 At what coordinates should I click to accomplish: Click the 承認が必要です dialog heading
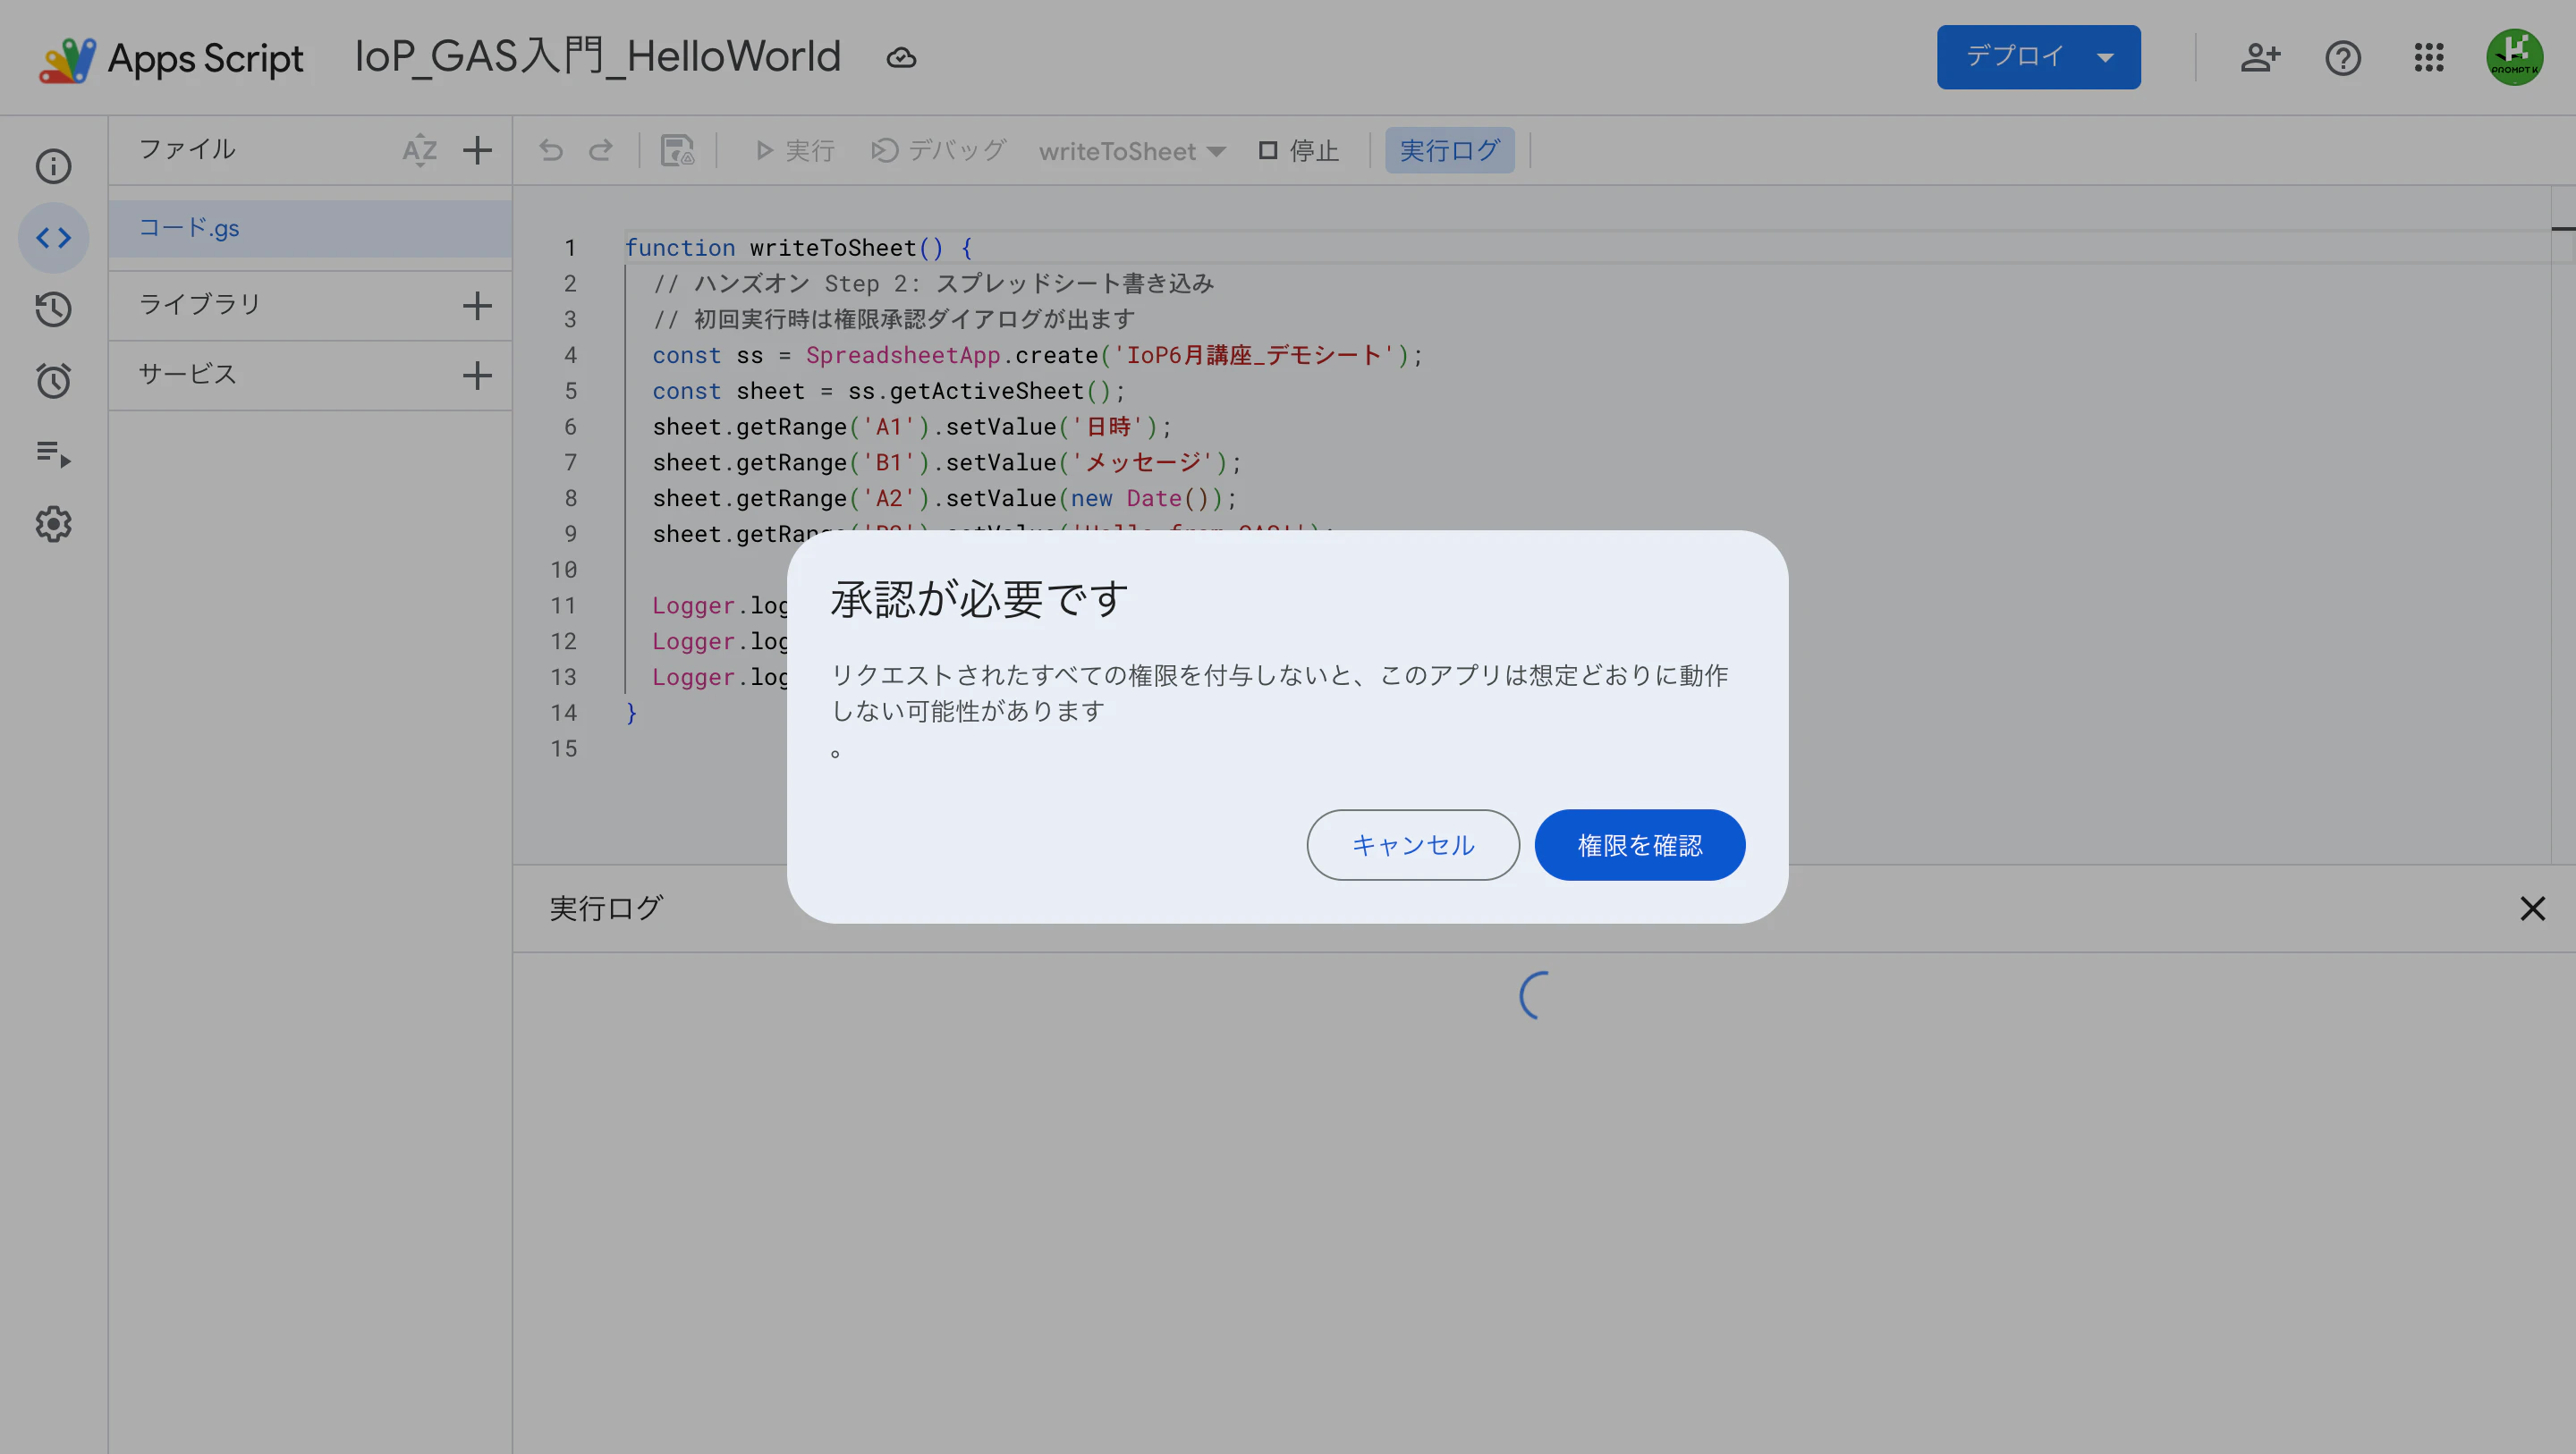[980, 599]
